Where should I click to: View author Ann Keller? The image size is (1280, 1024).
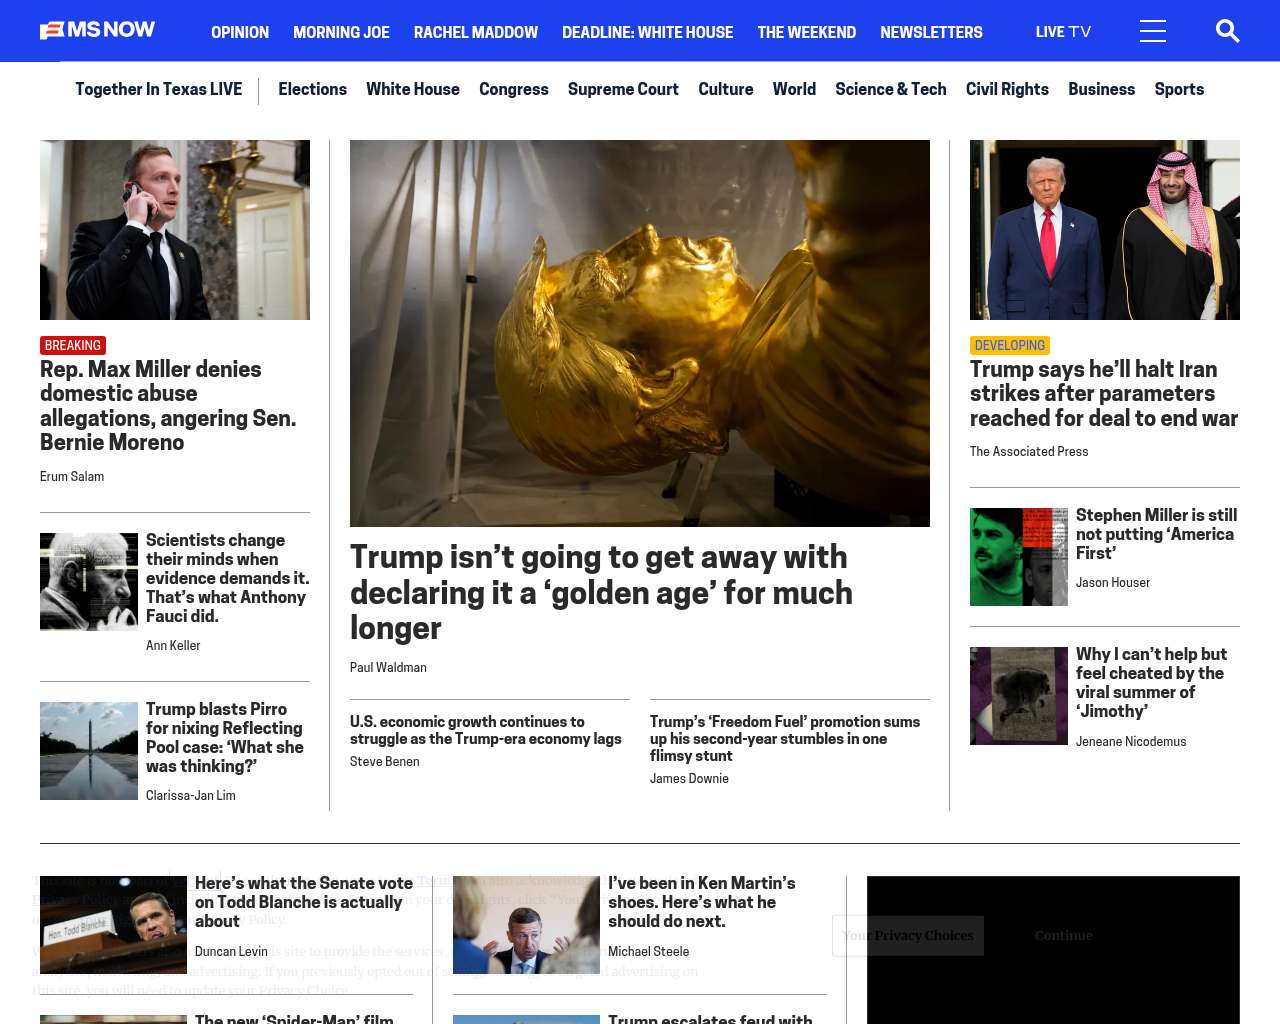pos(173,646)
